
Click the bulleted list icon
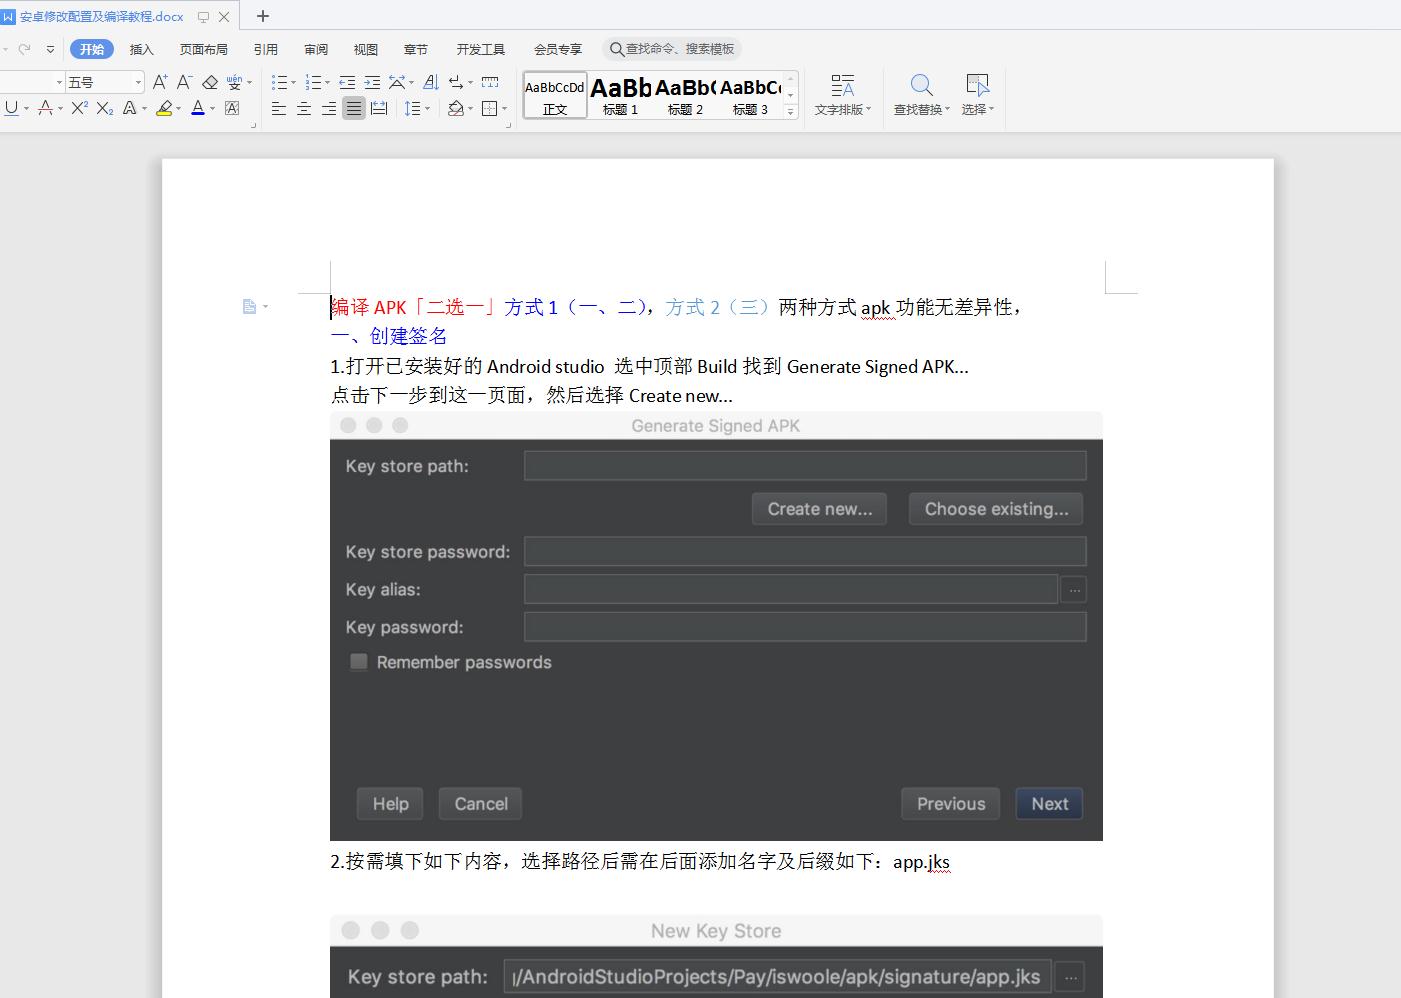[x=279, y=82]
